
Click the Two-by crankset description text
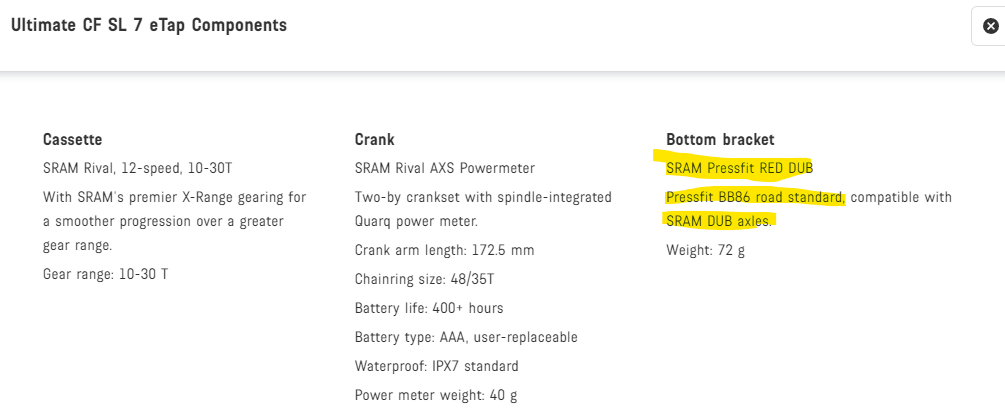pos(483,209)
